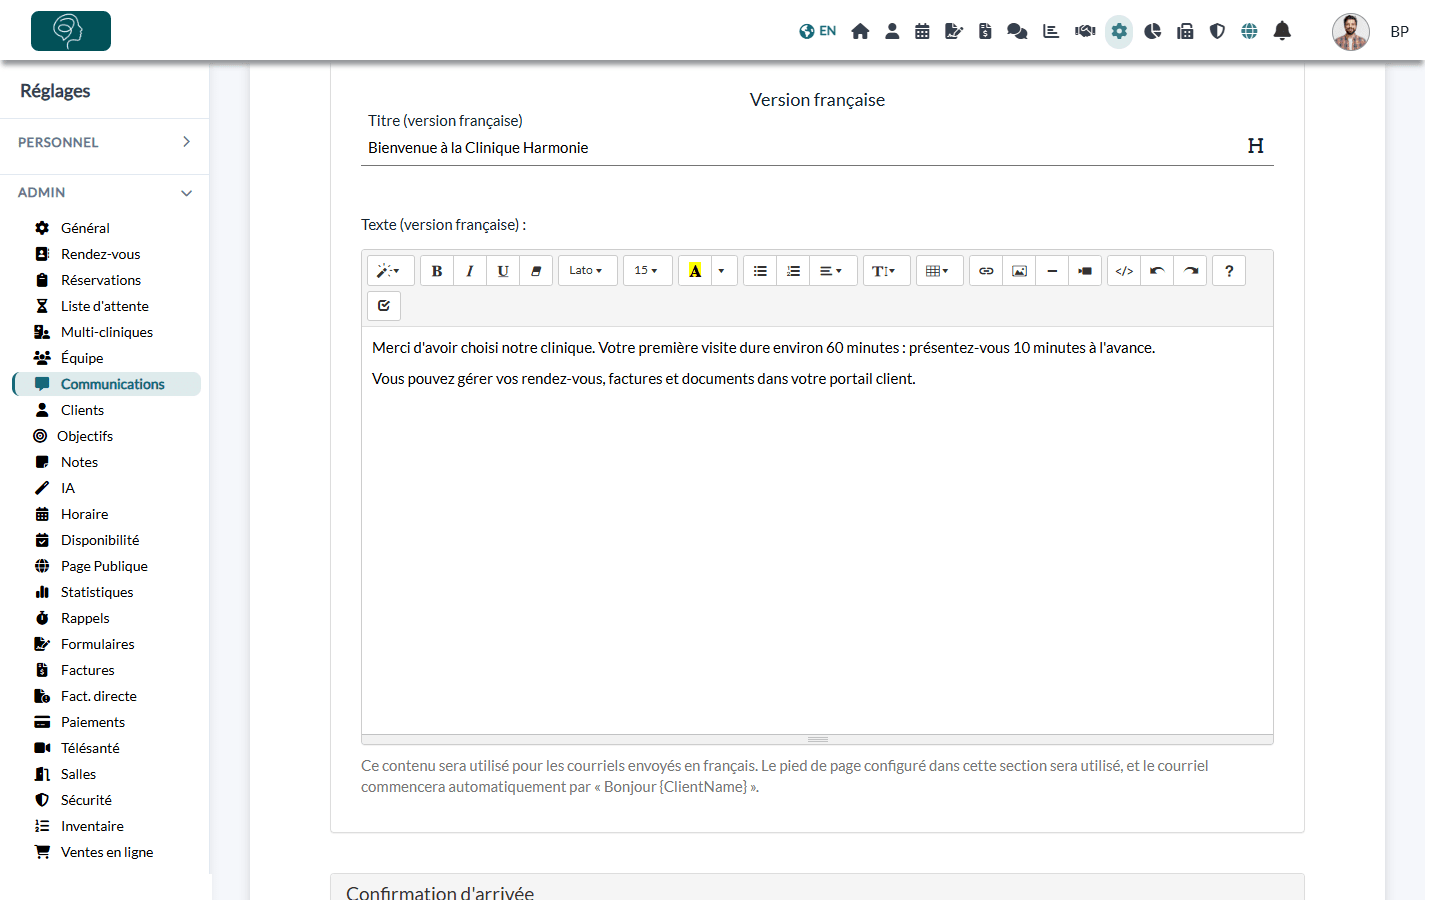1440x900 pixels.
Task: Click the eraser remove-format icon
Action: coord(536,271)
